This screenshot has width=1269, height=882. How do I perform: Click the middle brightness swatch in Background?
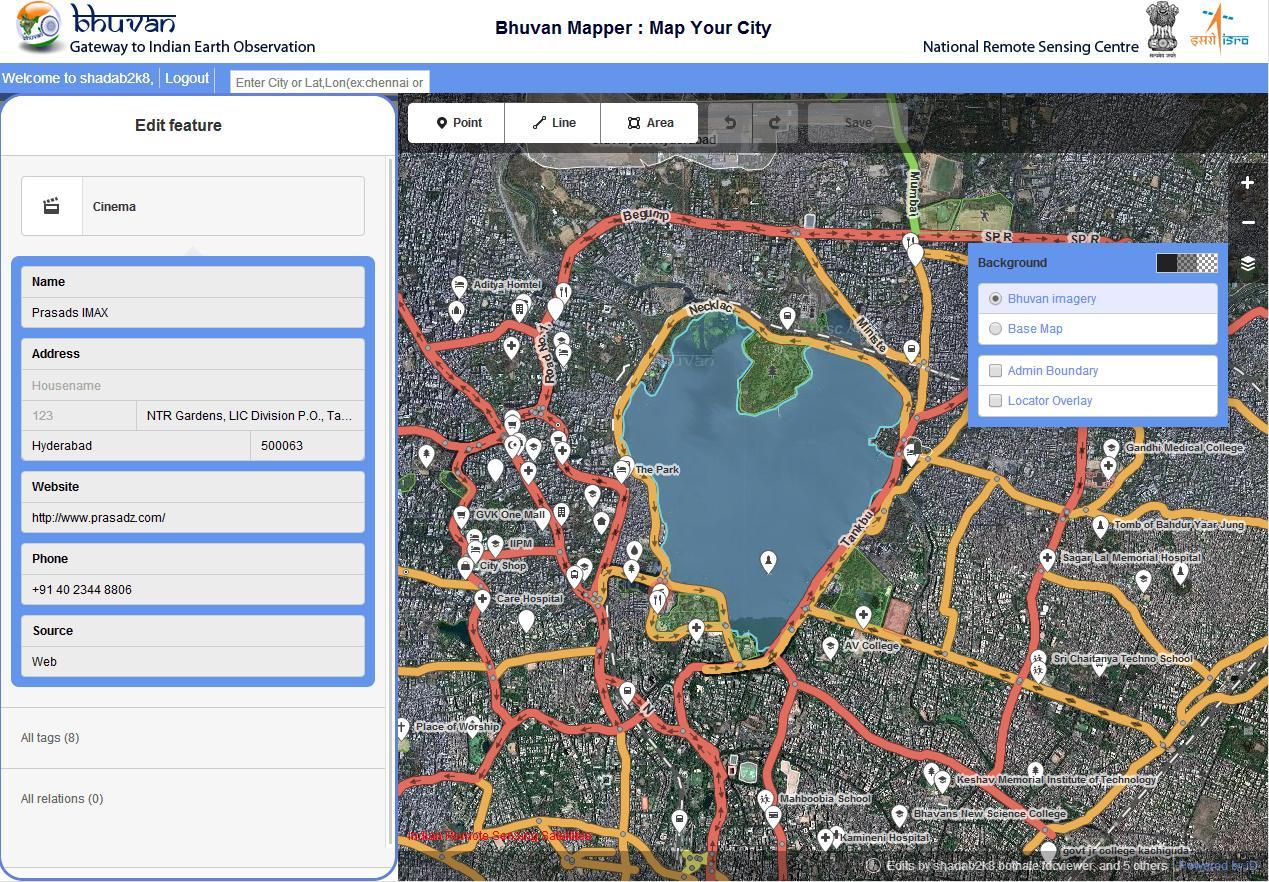point(1187,263)
